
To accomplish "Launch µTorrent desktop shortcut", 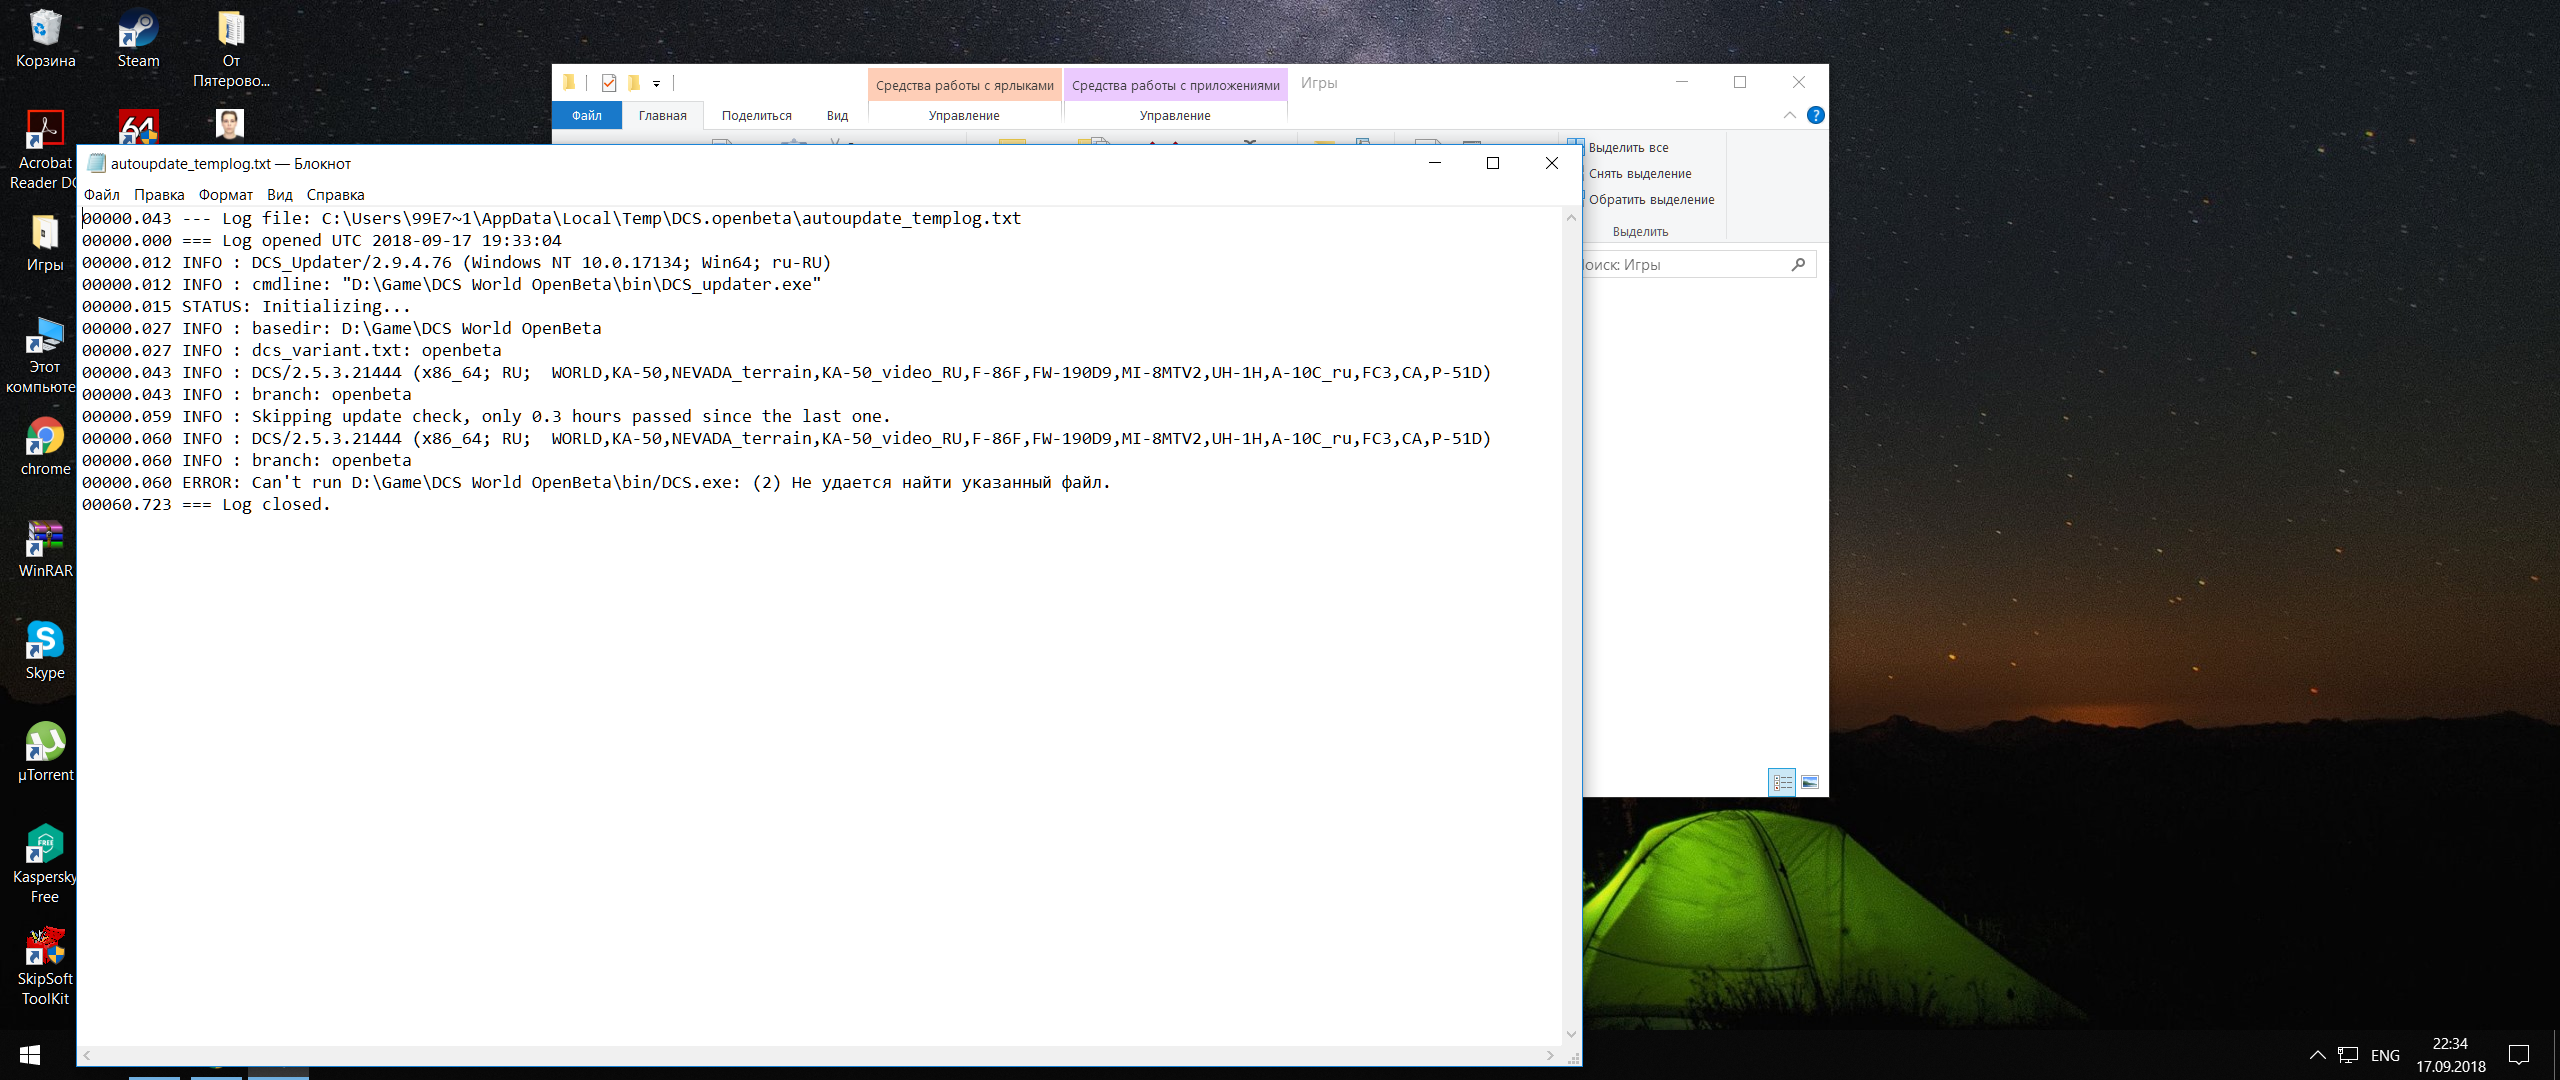I will (45, 753).
